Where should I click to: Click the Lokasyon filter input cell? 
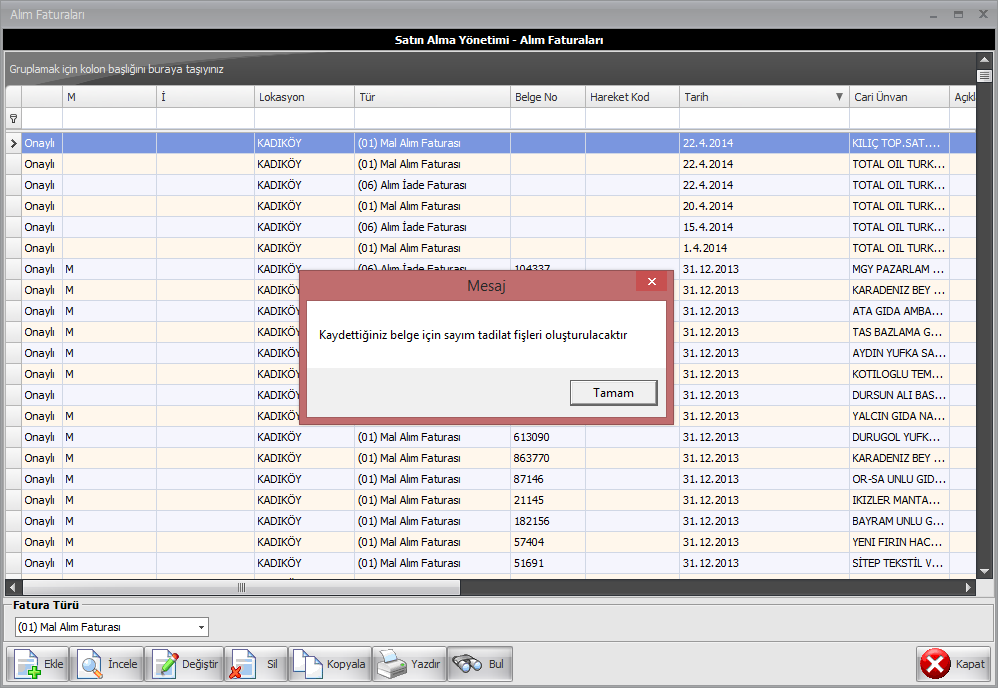click(x=304, y=118)
